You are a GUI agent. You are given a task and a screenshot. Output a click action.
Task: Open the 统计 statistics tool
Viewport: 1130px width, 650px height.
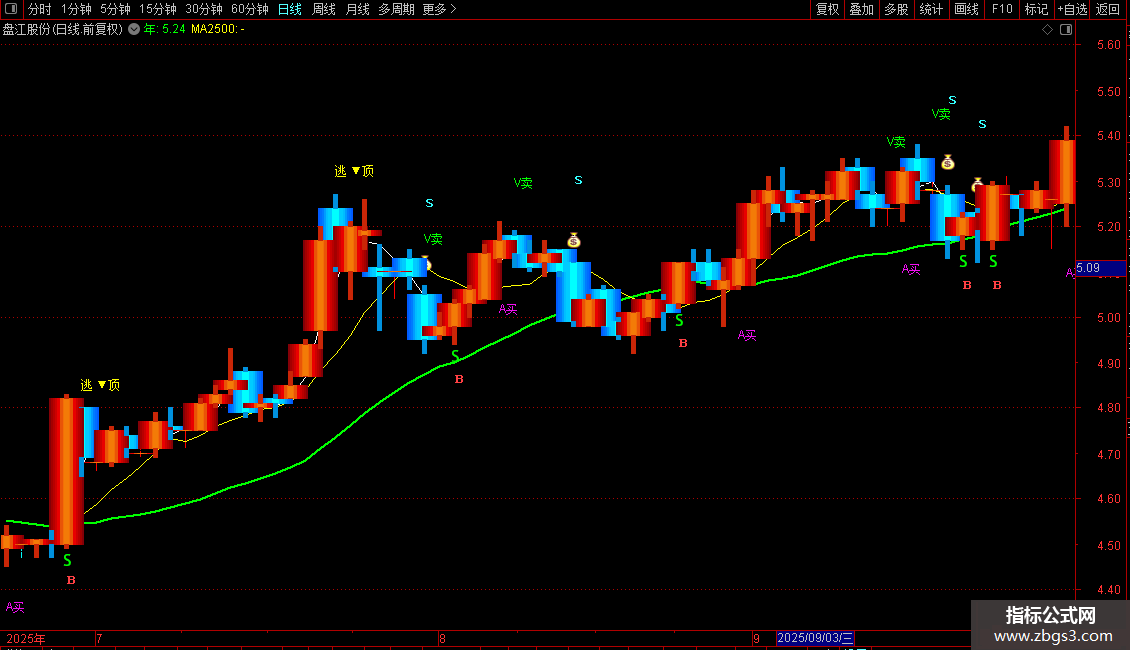point(931,9)
